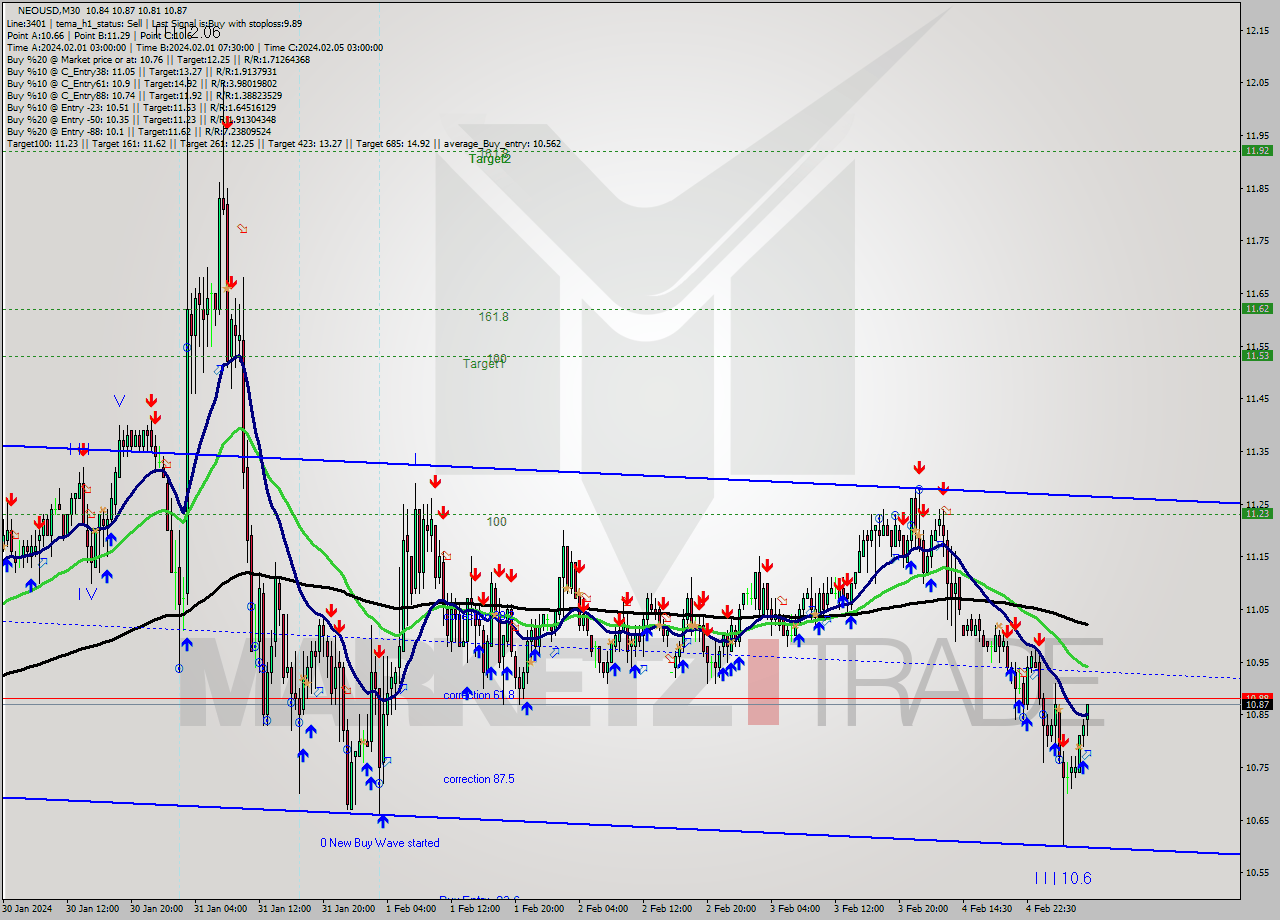Viewport: 1280px width, 920px height.
Task: Click the '2 Feb 20:00' time label
Action: pos(731,909)
